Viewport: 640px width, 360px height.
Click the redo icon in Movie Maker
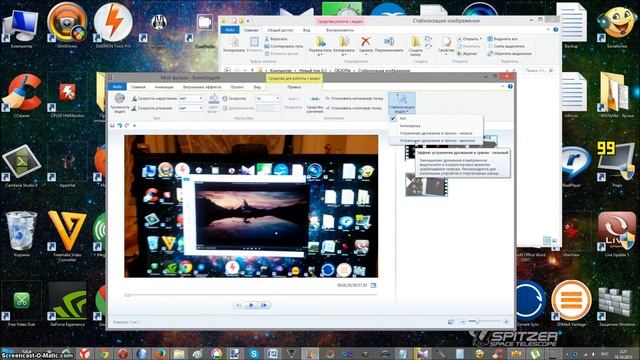pyautogui.click(x=127, y=126)
